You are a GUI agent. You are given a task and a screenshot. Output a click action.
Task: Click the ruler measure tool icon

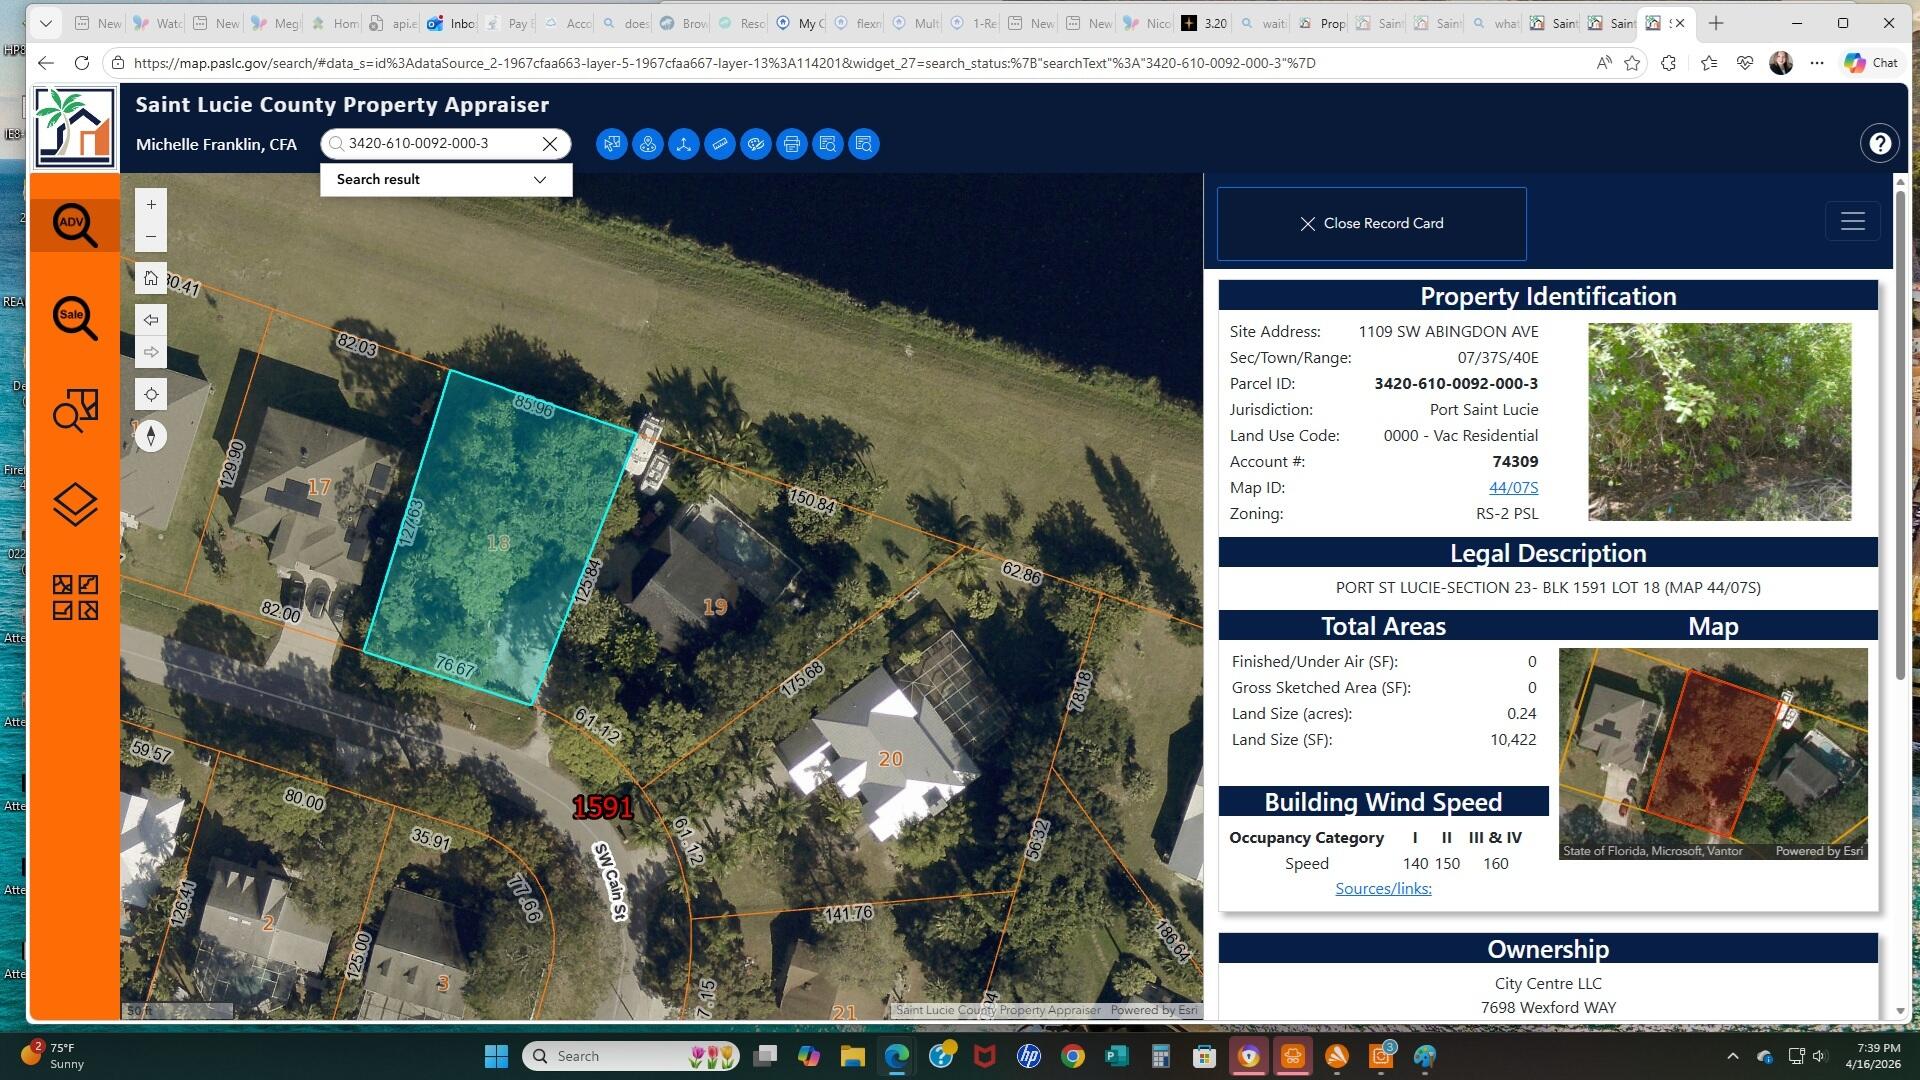click(720, 144)
